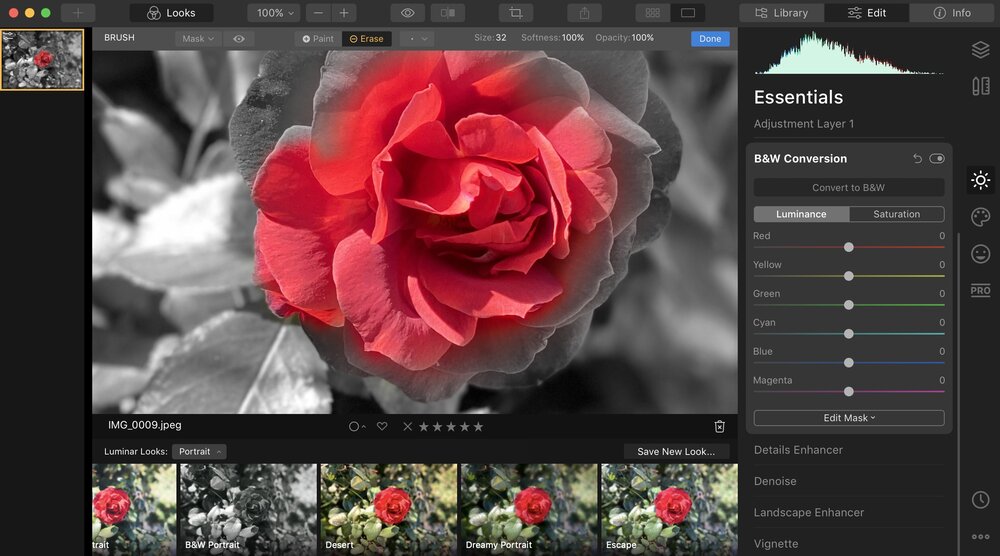The image size is (1000, 556).
Task: Click the crop tool icon
Action: coord(516,13)
